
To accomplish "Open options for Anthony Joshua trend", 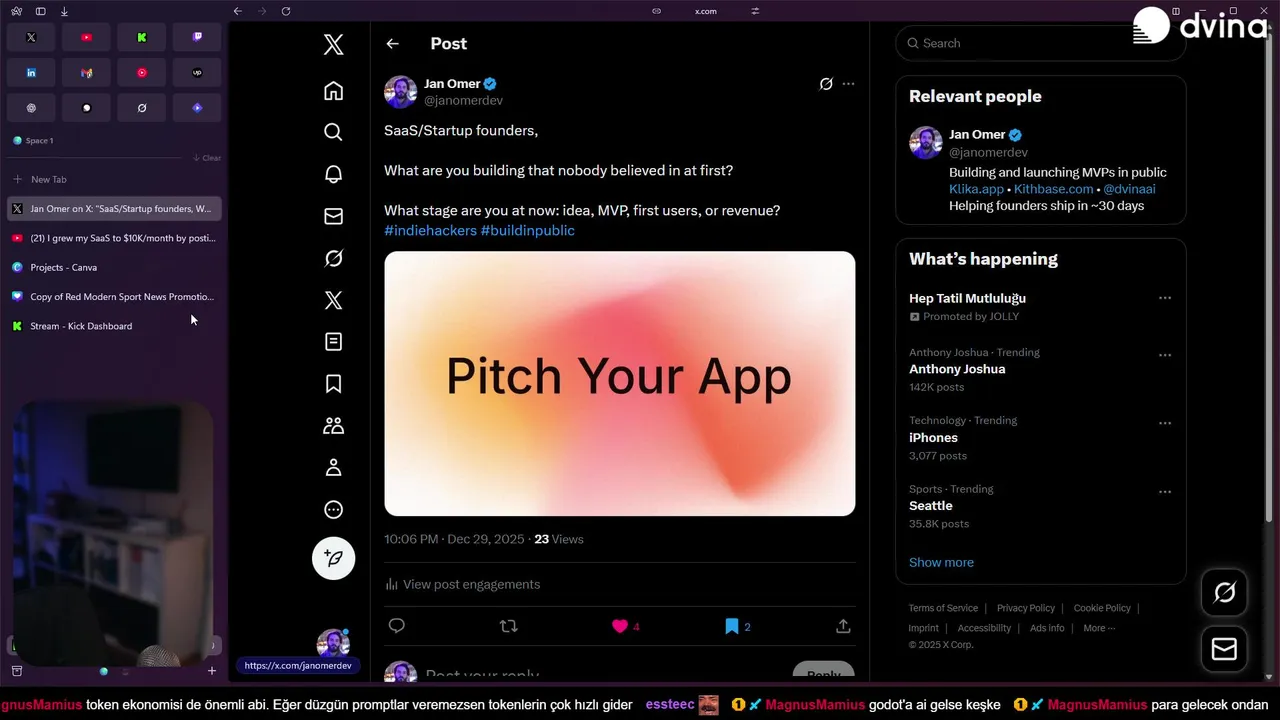I will coord(1165,355).
